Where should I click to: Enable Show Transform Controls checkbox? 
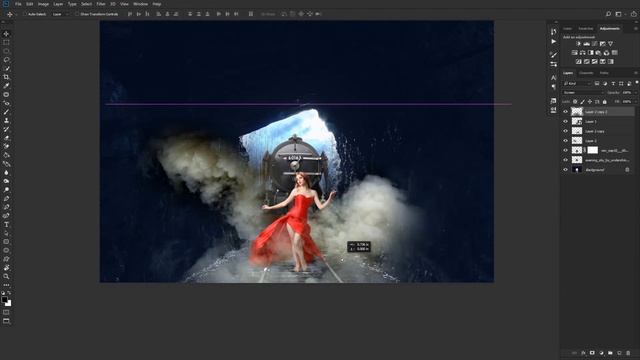(77, 14)
